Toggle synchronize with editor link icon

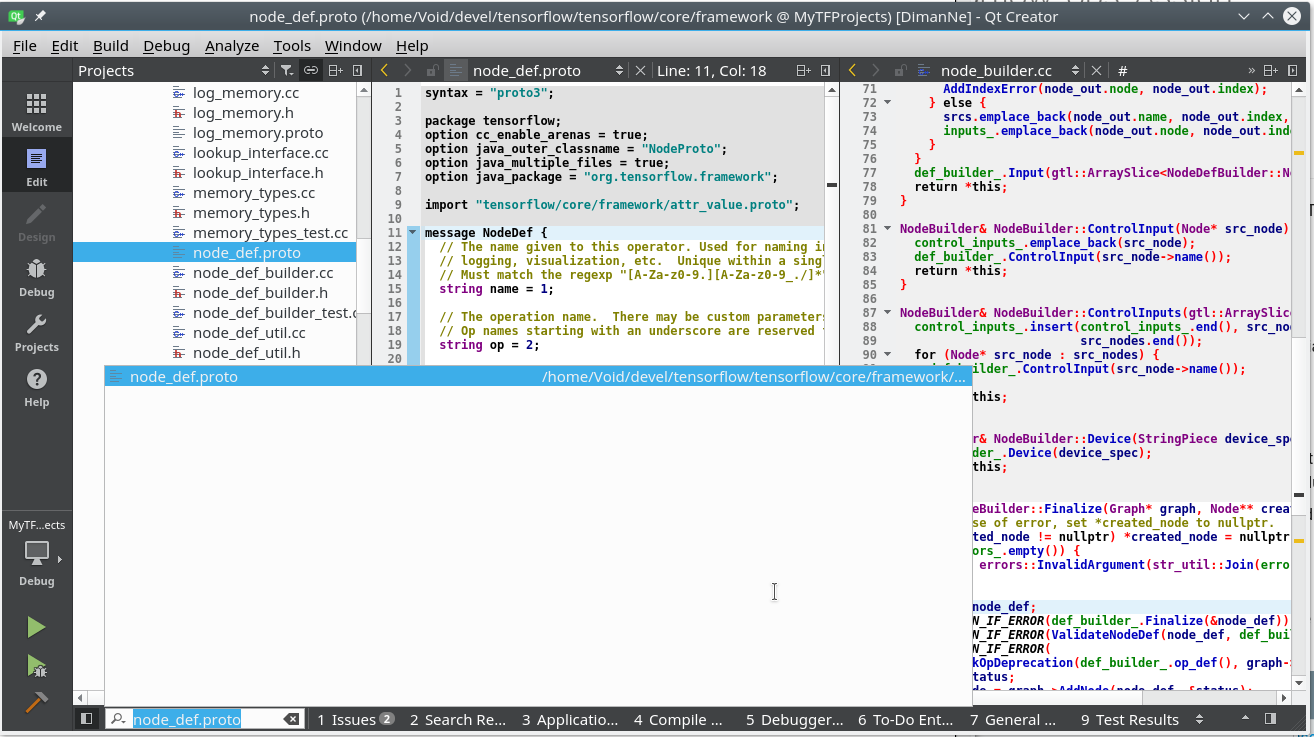(x=311, y=71)
